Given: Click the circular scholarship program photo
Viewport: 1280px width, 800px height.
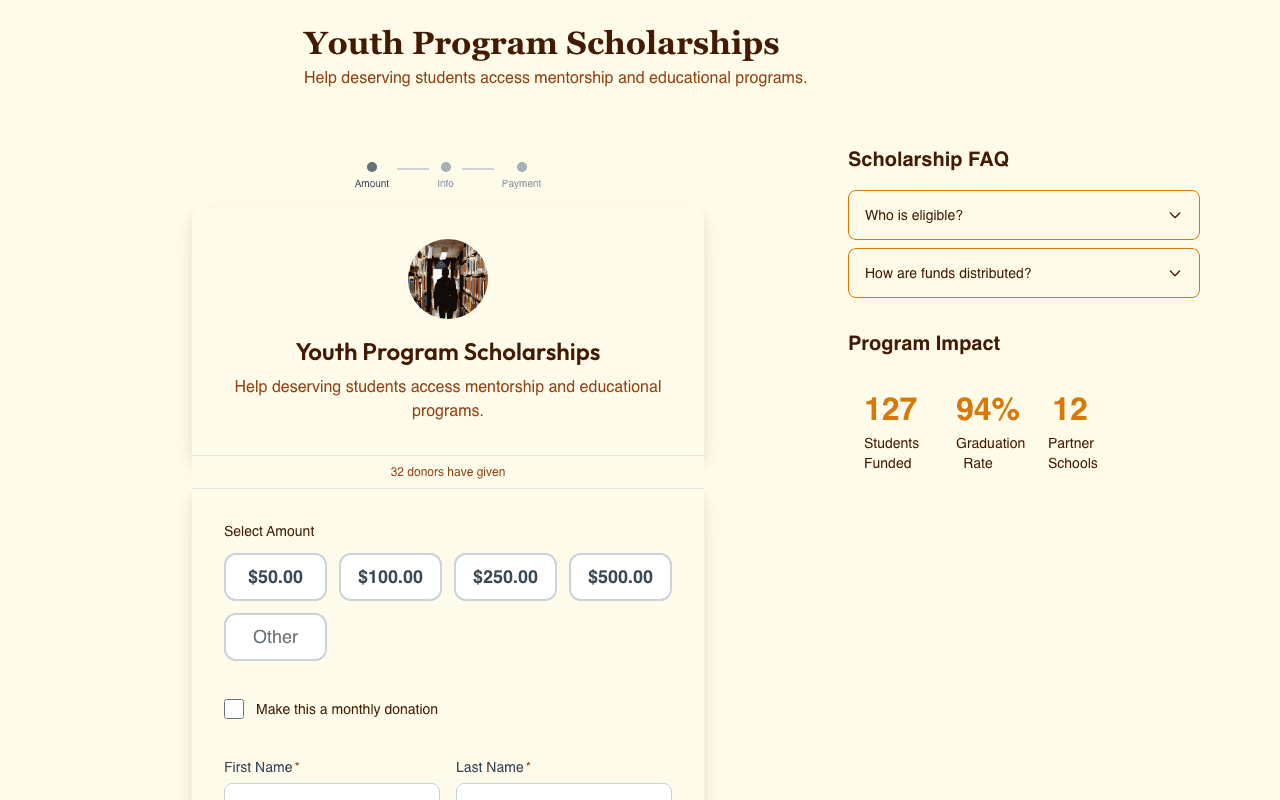Looking at the screenshot, I should [x=447, y=279].
